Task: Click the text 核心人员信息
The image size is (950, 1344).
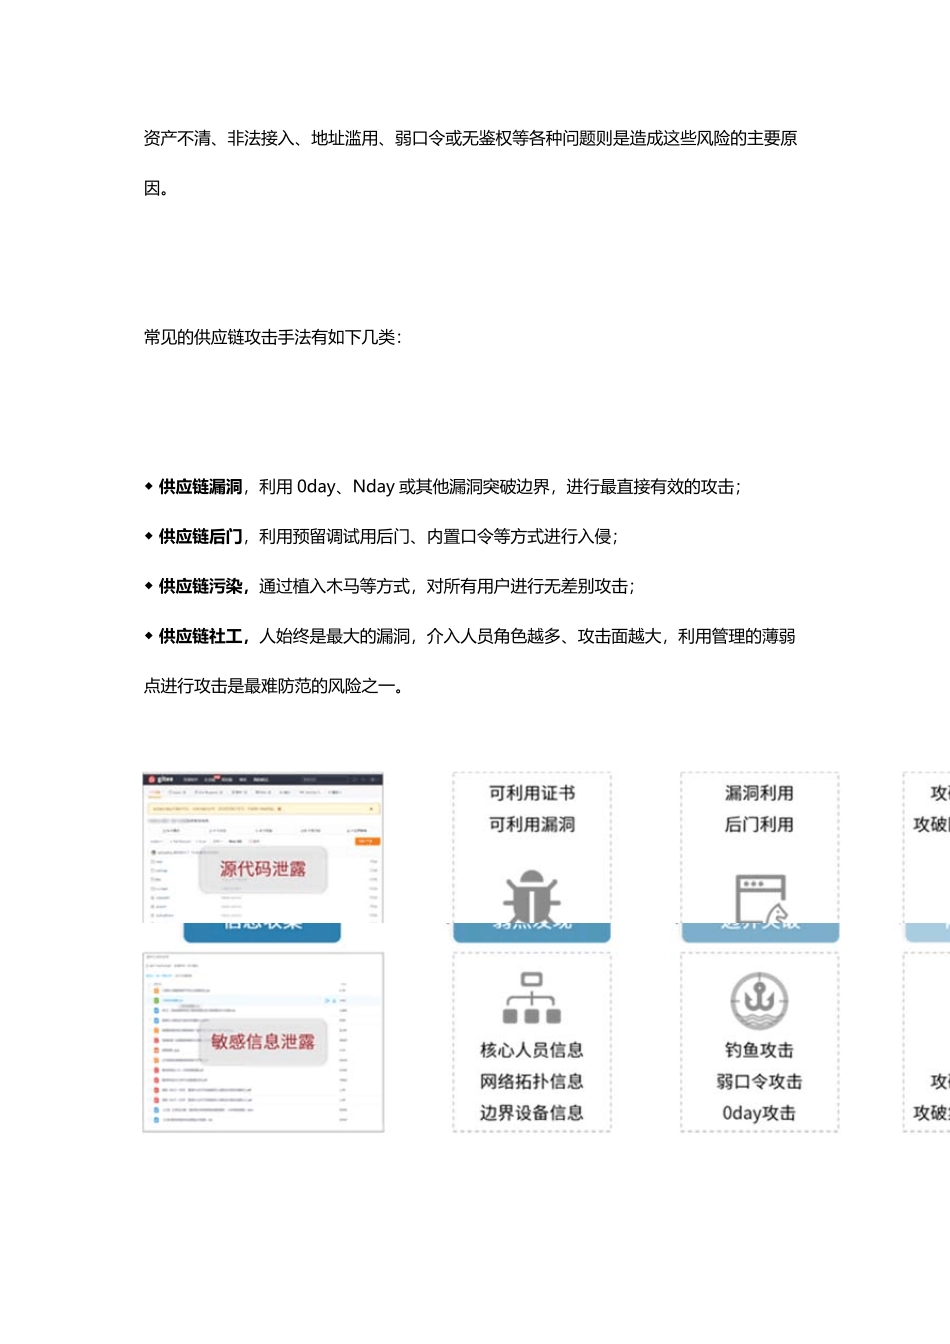Action: click(x=532, y=1050)
